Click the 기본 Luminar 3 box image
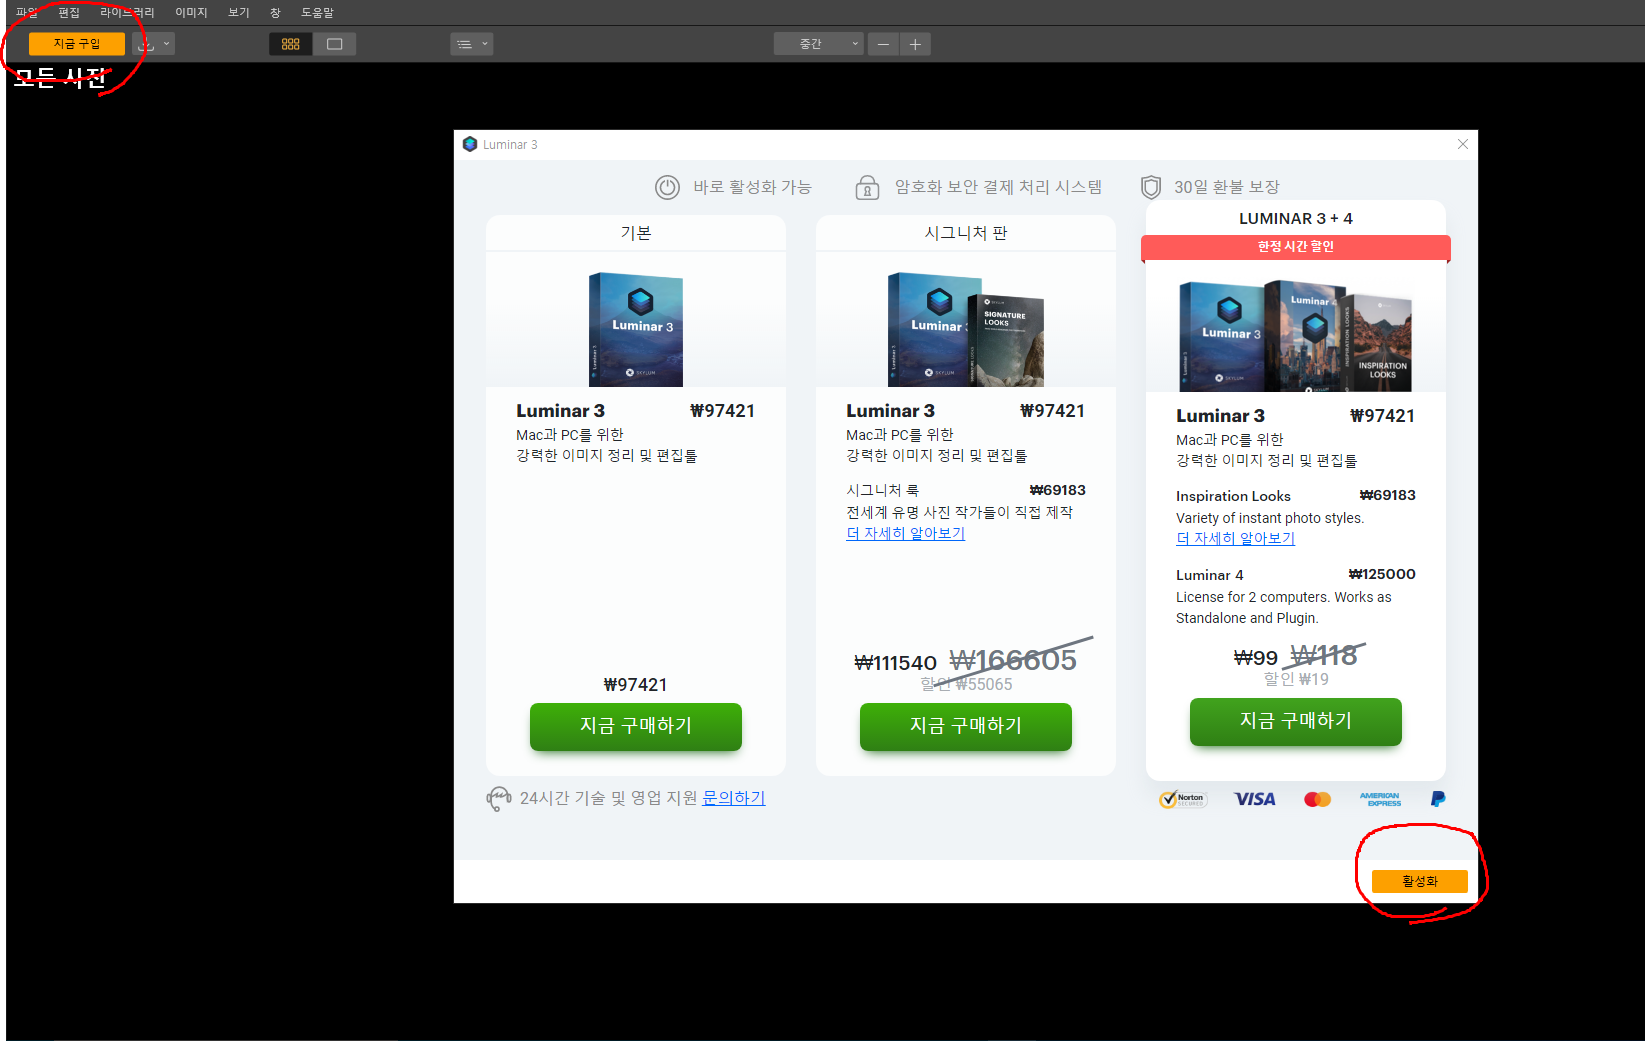This screenshot has width=1645, height=1041. 636,329
